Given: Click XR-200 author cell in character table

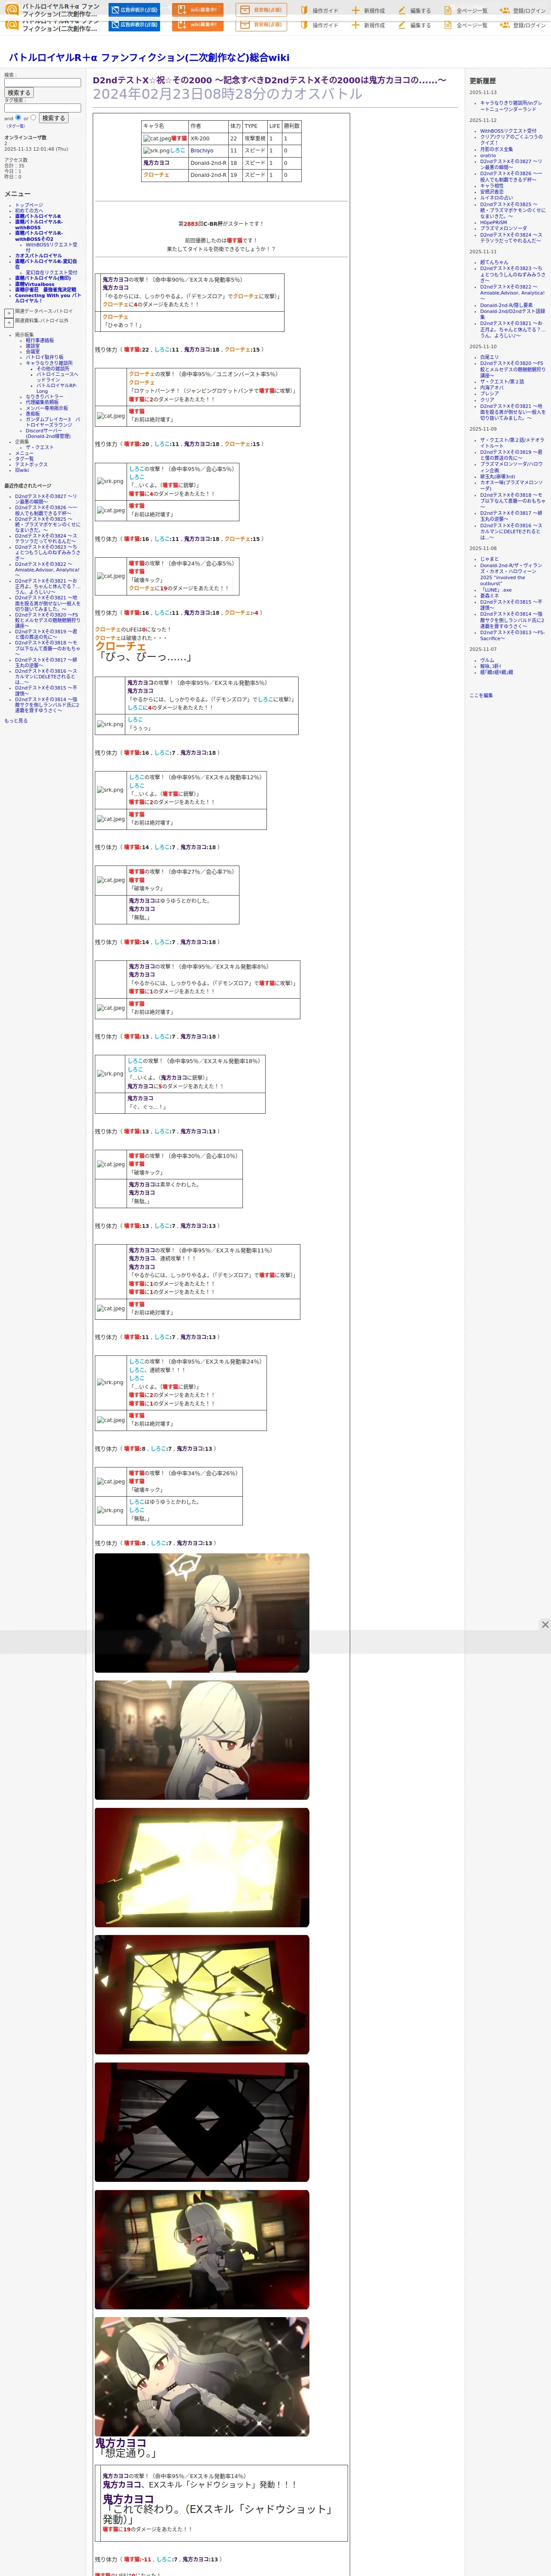Looking at the screenshot, I should pyautogui.click(x=208, y=139).
